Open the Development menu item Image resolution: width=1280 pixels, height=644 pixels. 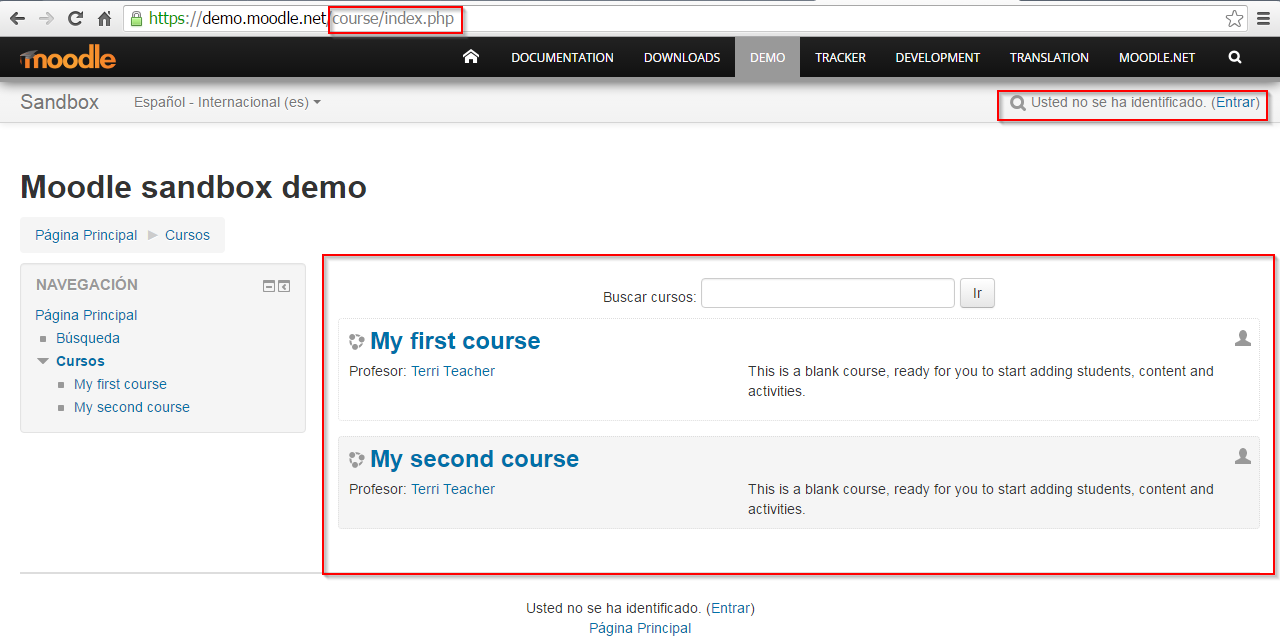coord(938,57)
